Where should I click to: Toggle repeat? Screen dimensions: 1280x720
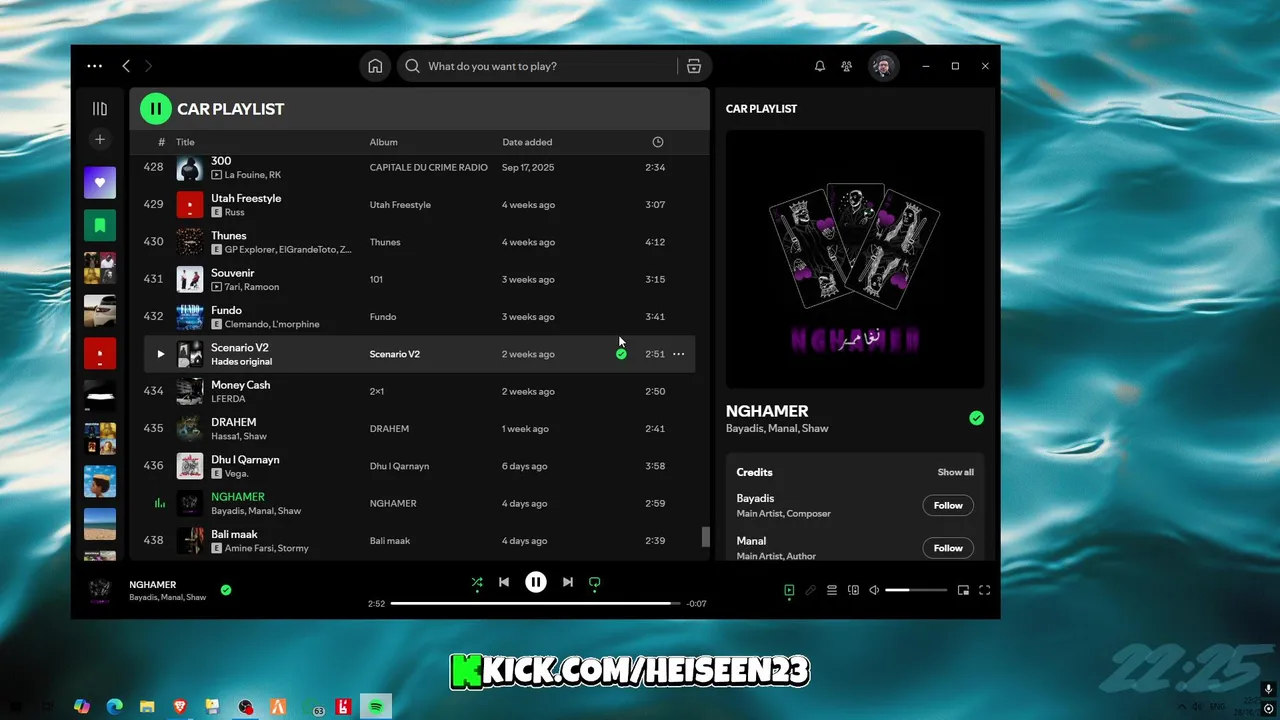(x=594, y=582)
